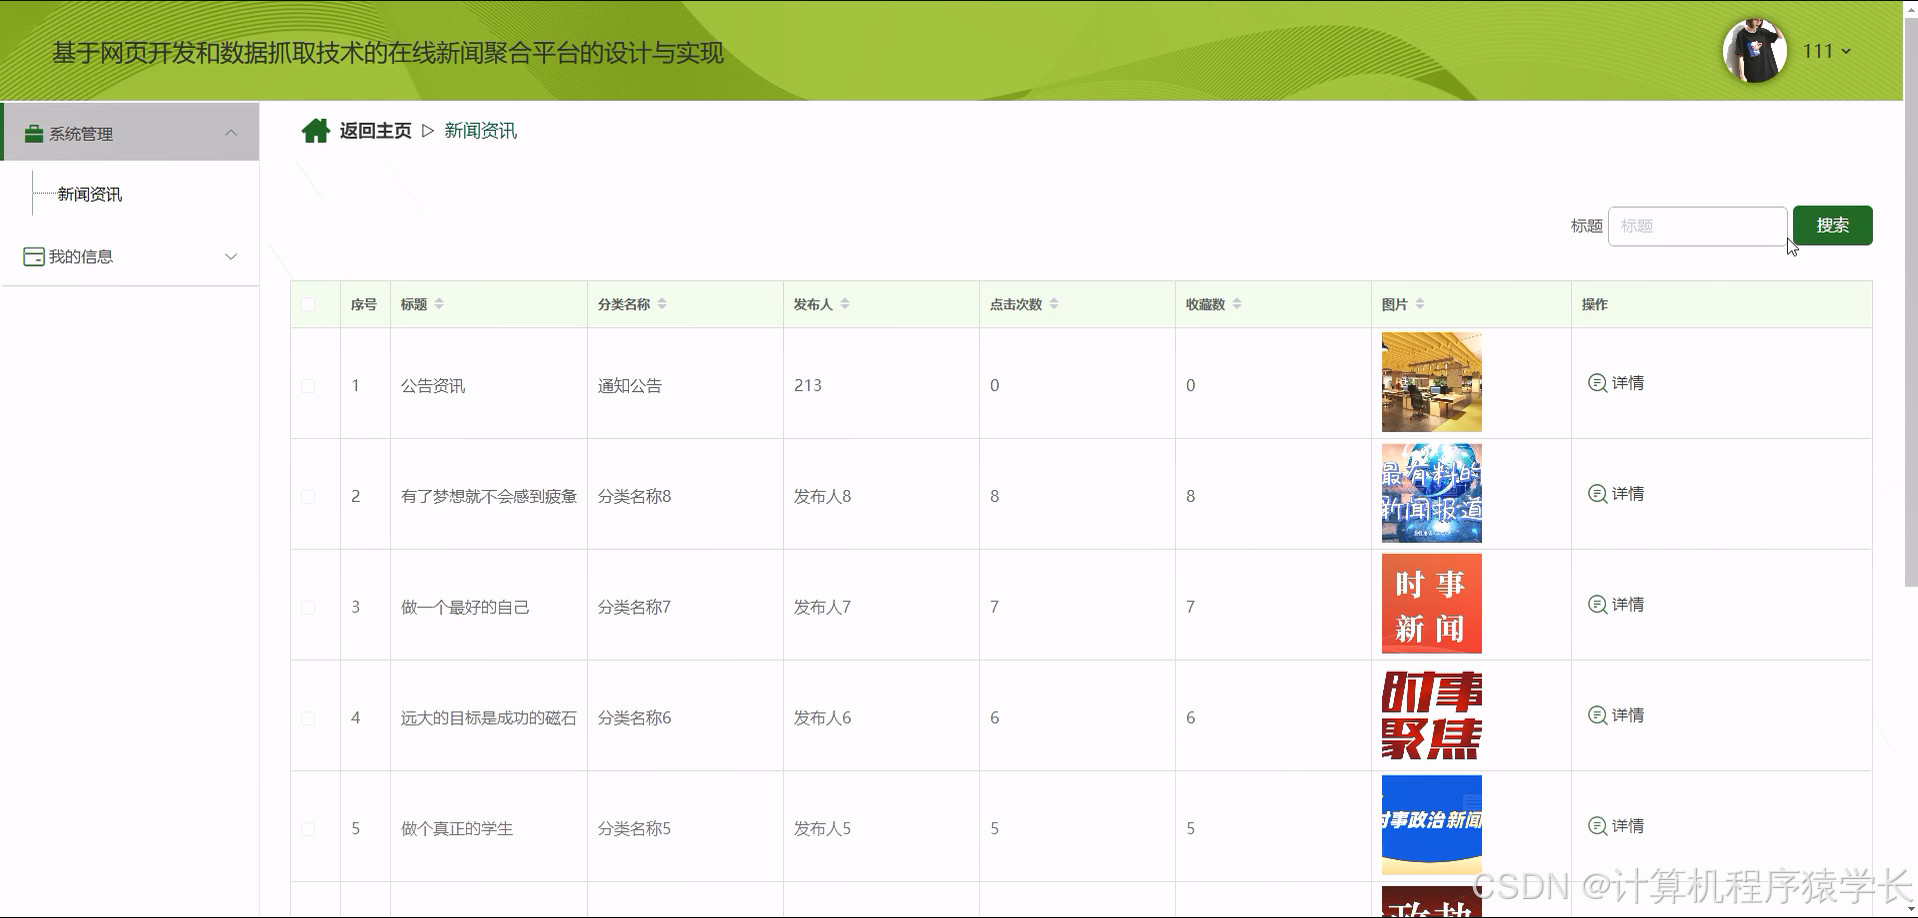The image size is (1918, 918).
Task: Sort by 点击次数 column arrows
Action: point(1054,304)
